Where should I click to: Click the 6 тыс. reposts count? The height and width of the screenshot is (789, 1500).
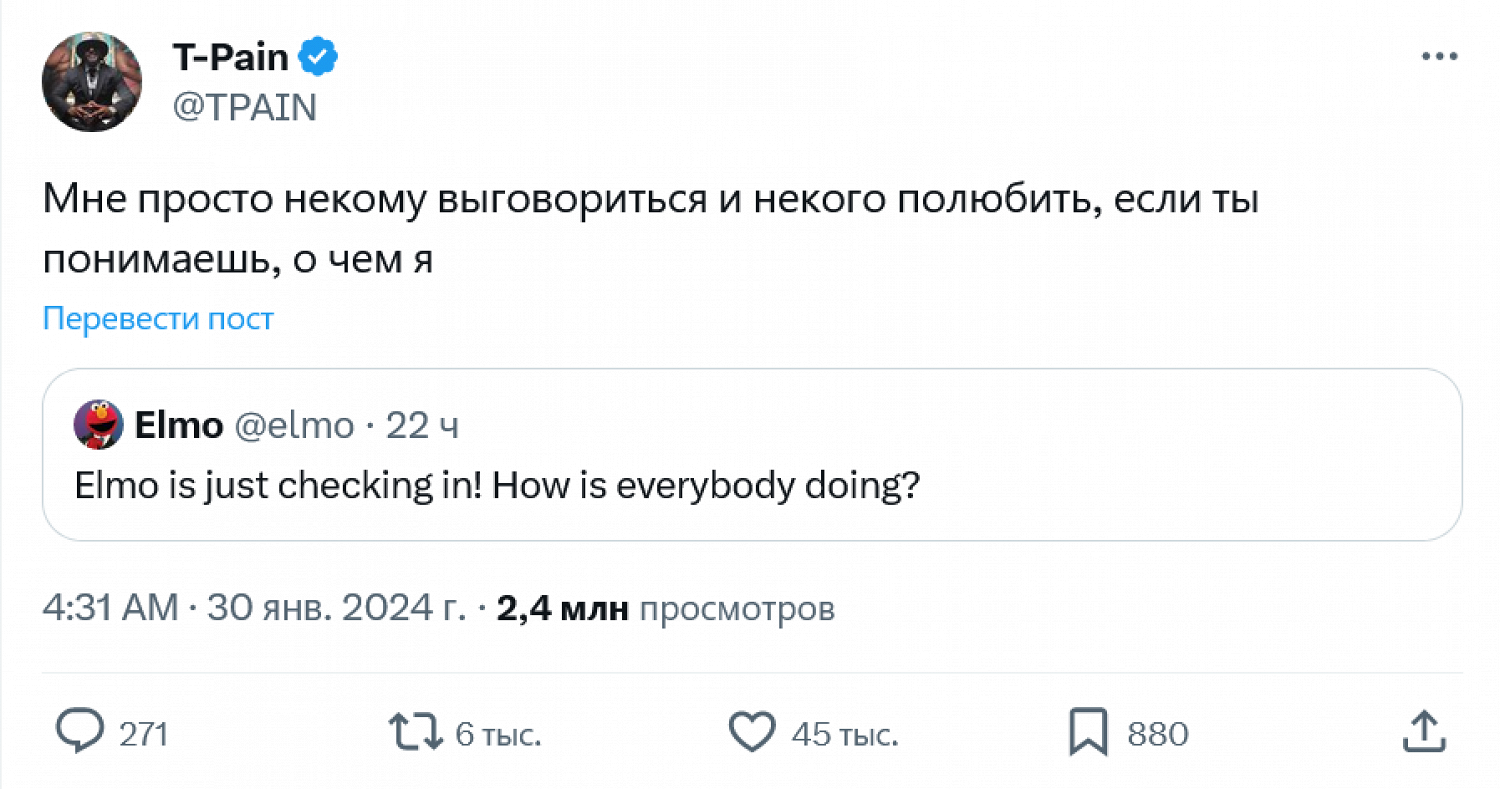[x=498, y=735]
